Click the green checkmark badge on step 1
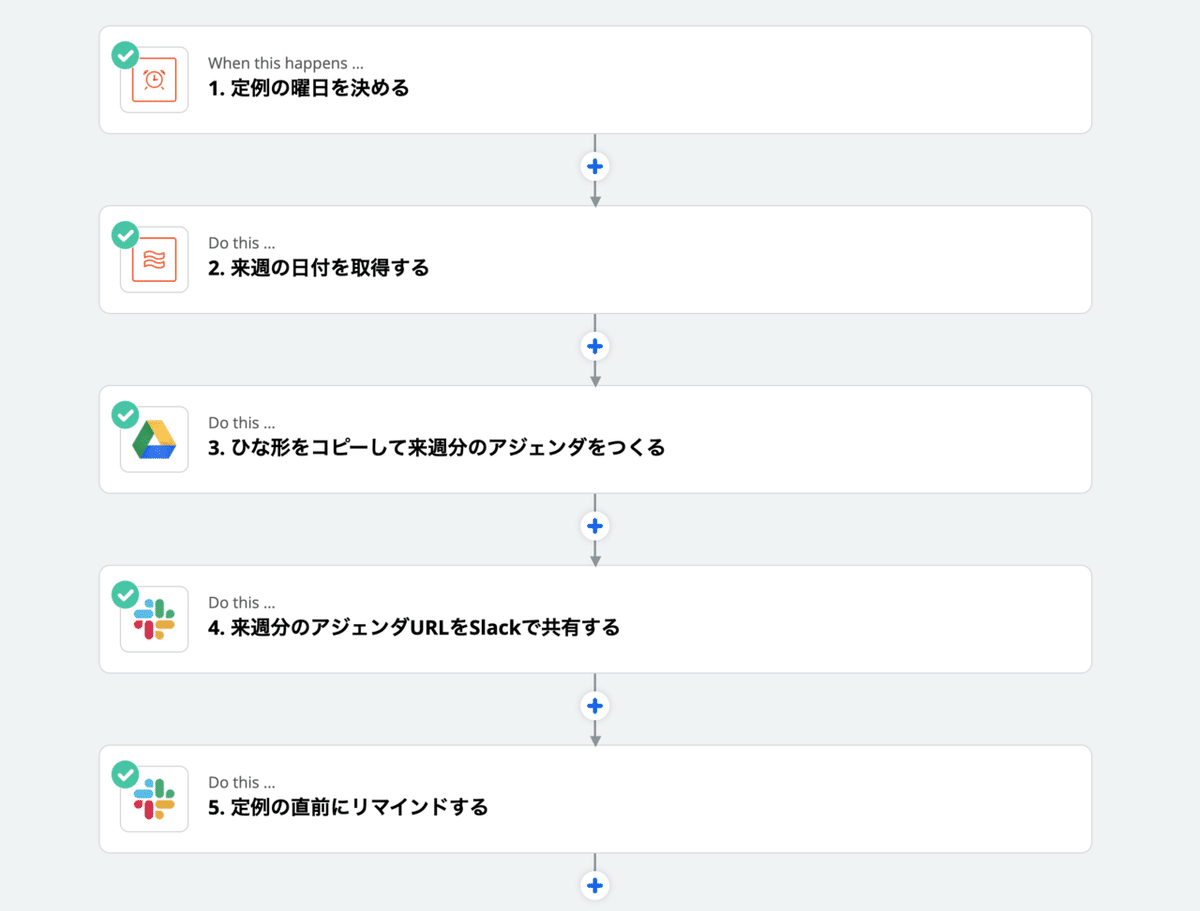This screenshot has height=911, width=1200. [x=125, y=55]
